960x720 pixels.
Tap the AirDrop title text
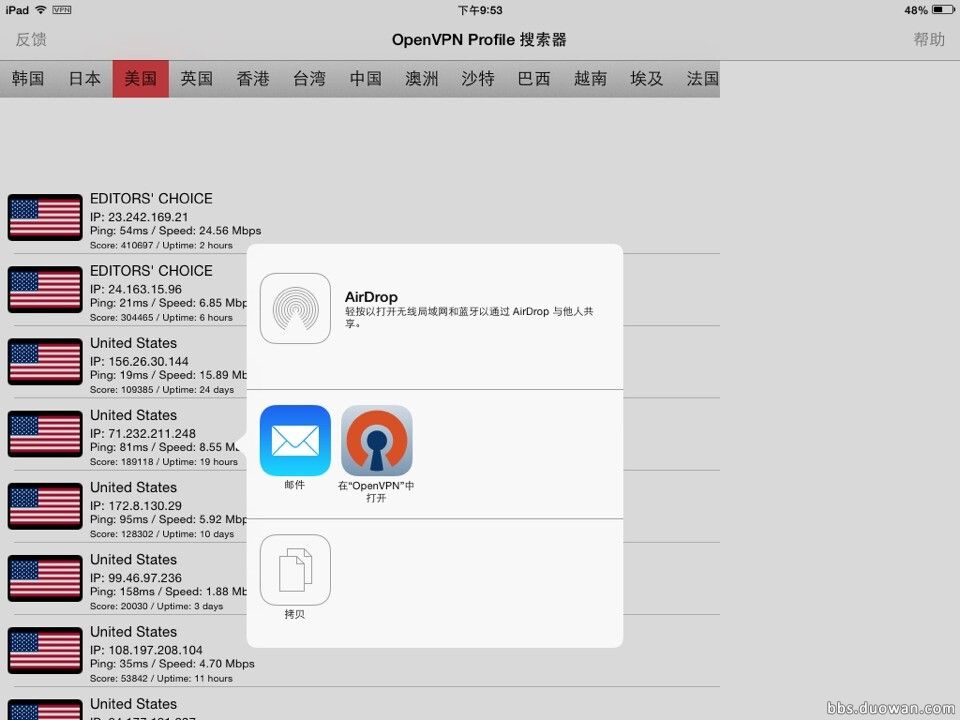coord(371,297)
